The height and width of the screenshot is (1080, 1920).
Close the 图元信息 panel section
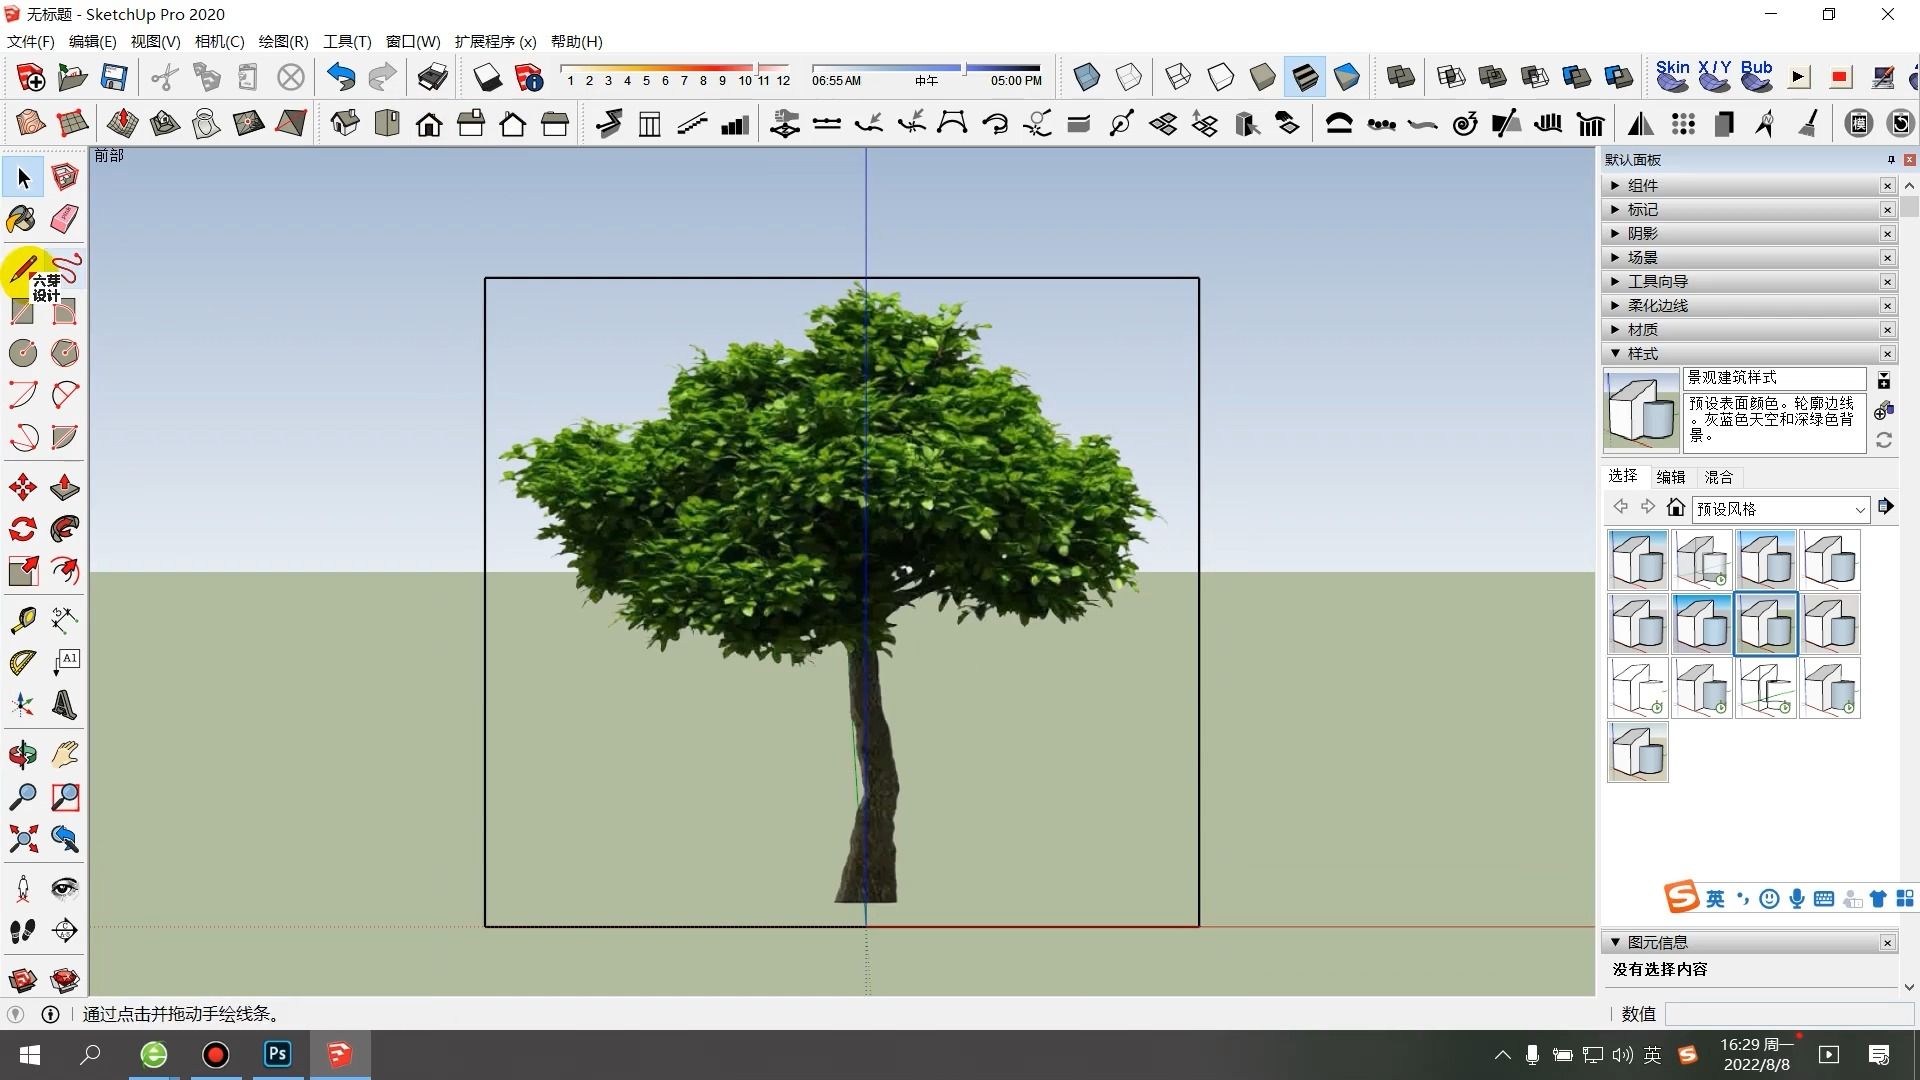click(x=1887, y=943)
